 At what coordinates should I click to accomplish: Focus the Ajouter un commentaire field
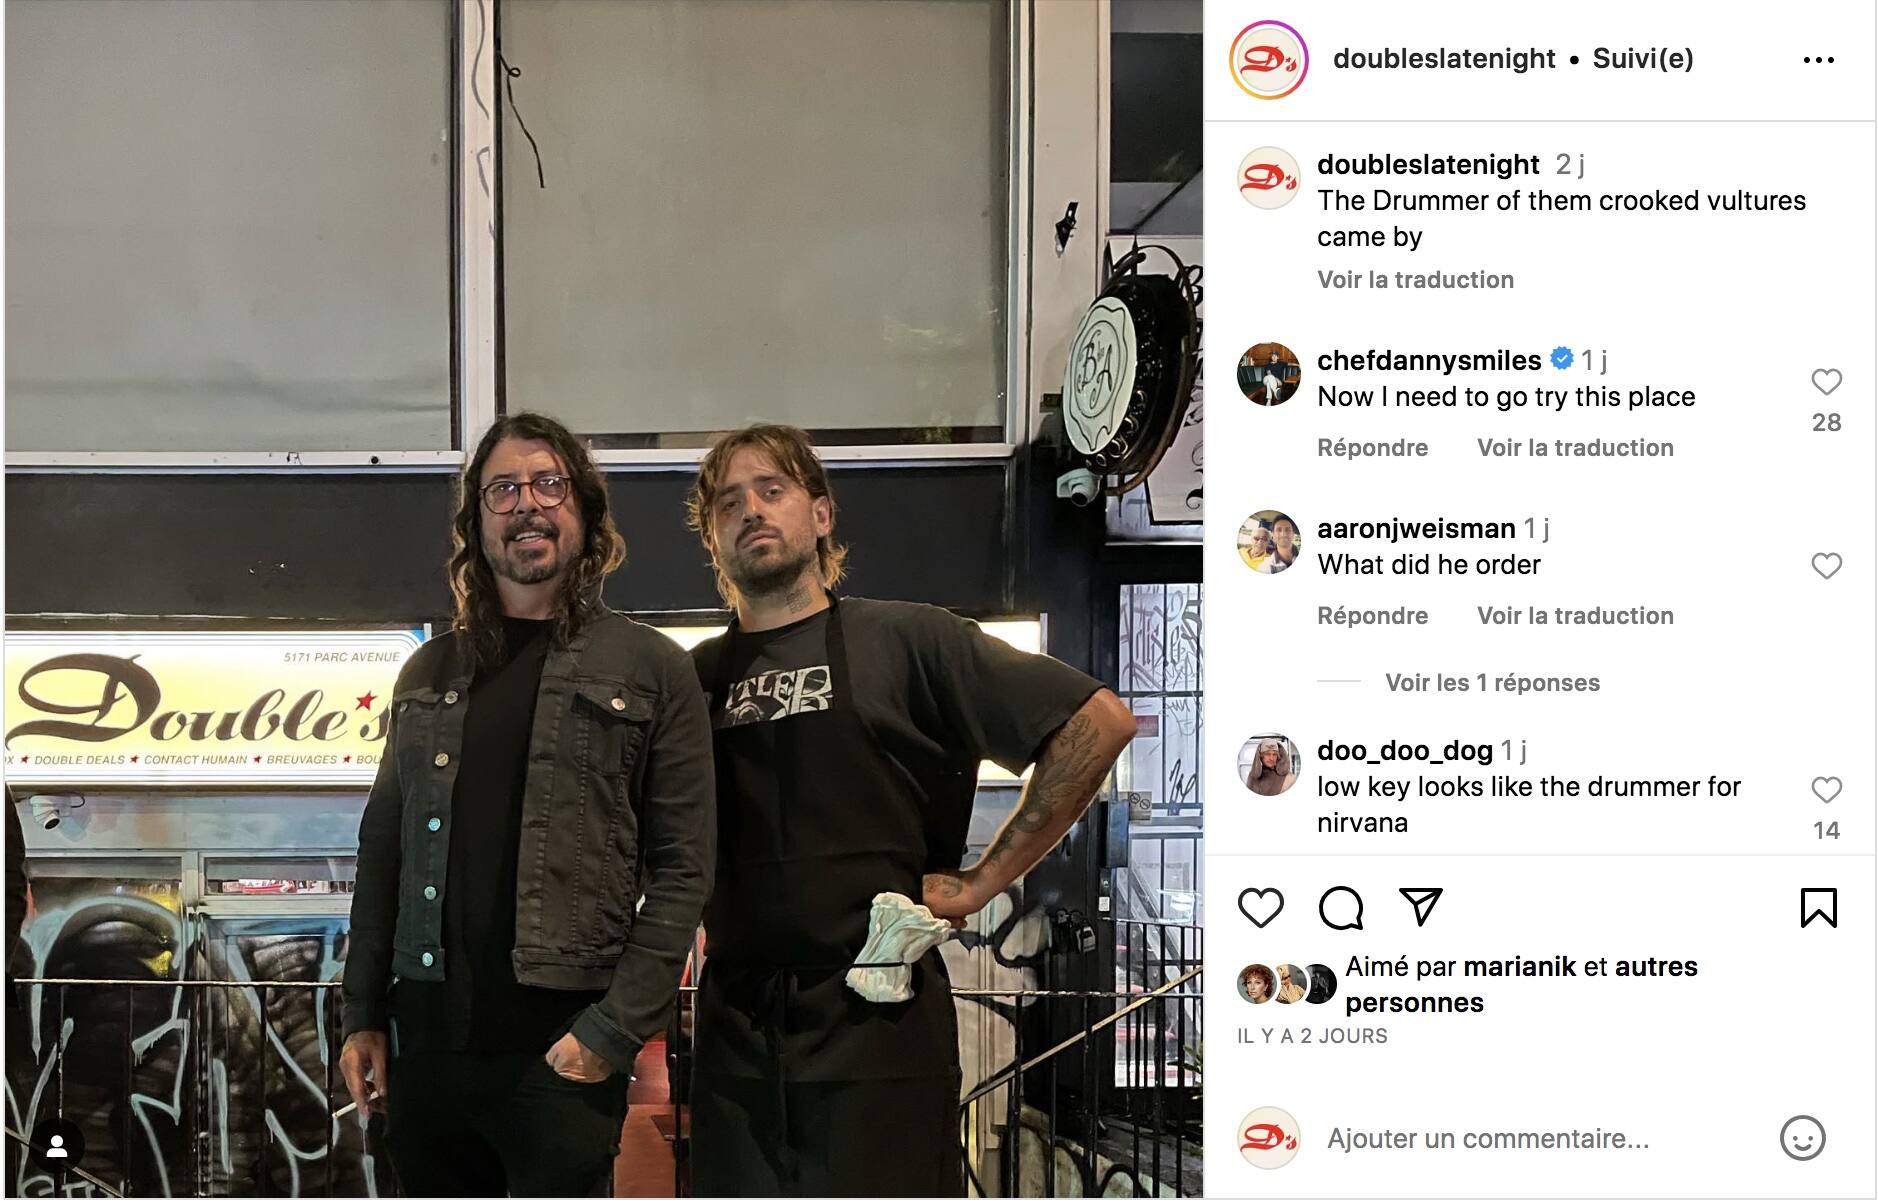(x=1540, y=1139)
